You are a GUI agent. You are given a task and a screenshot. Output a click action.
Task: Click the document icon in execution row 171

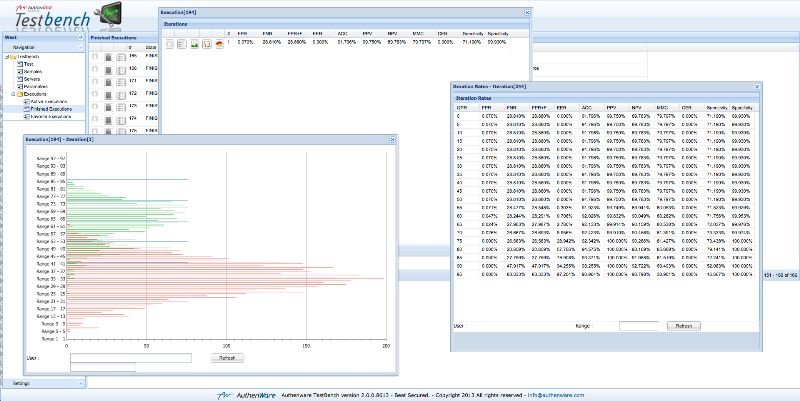click(108, 83)
